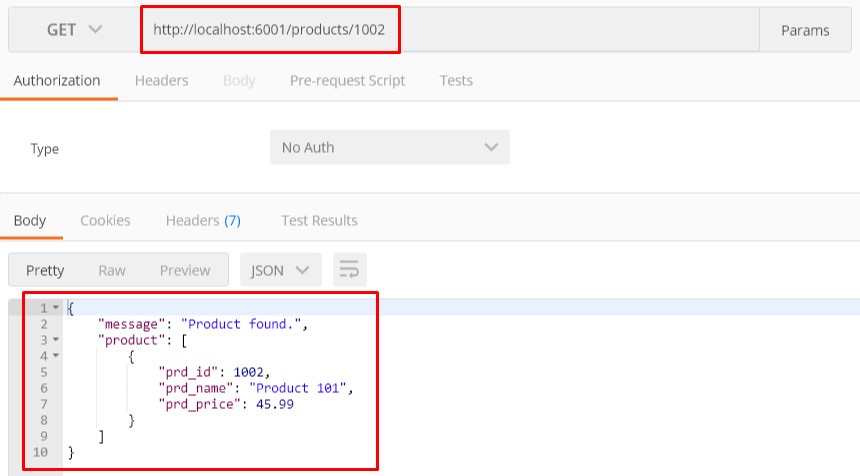
Task: Collapse the object fold arrow on line 4
Action: 56,356
